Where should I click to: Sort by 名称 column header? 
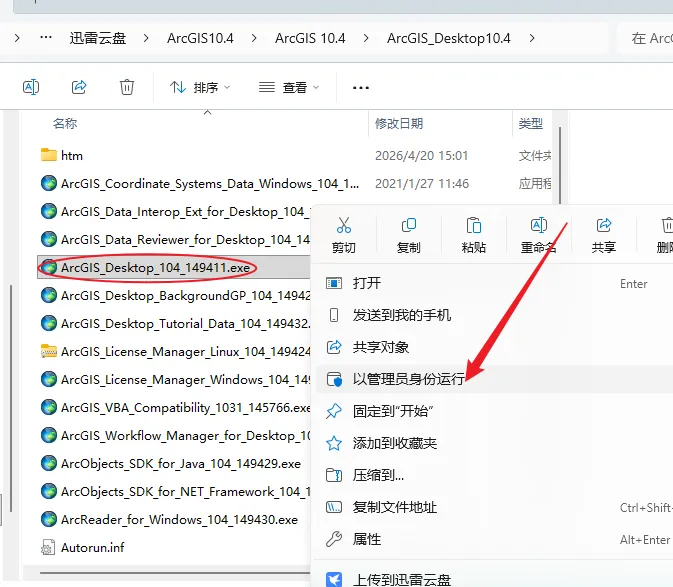pos(65,124)
